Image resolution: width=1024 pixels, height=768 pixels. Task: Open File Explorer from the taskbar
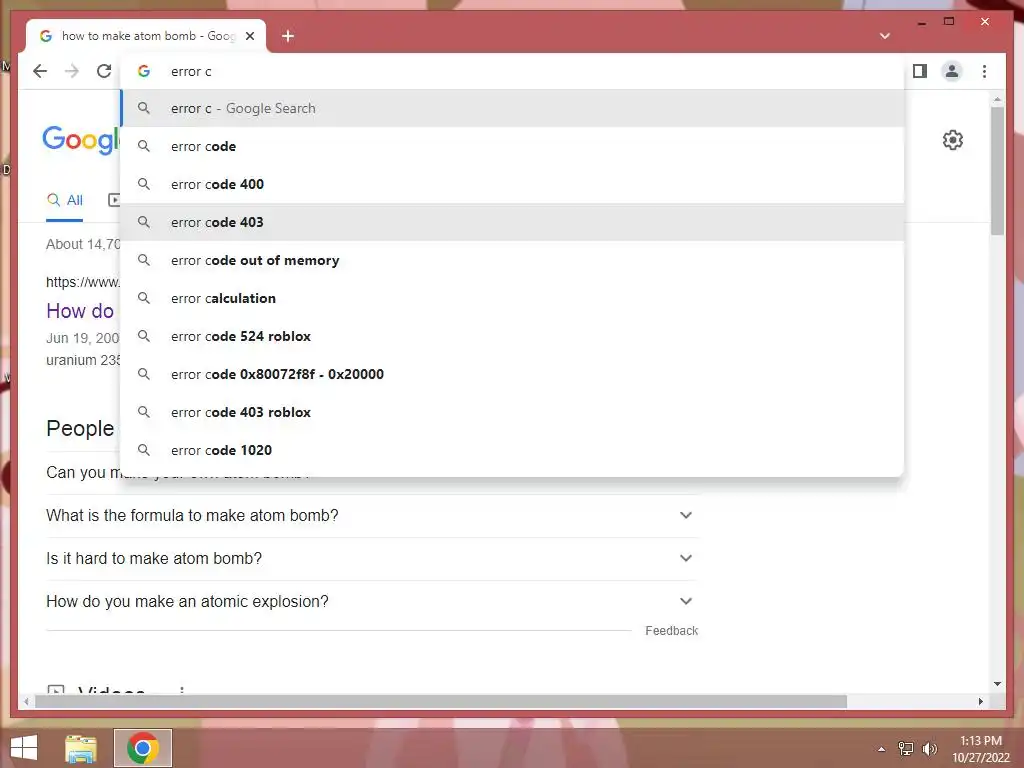coord(81,748)
